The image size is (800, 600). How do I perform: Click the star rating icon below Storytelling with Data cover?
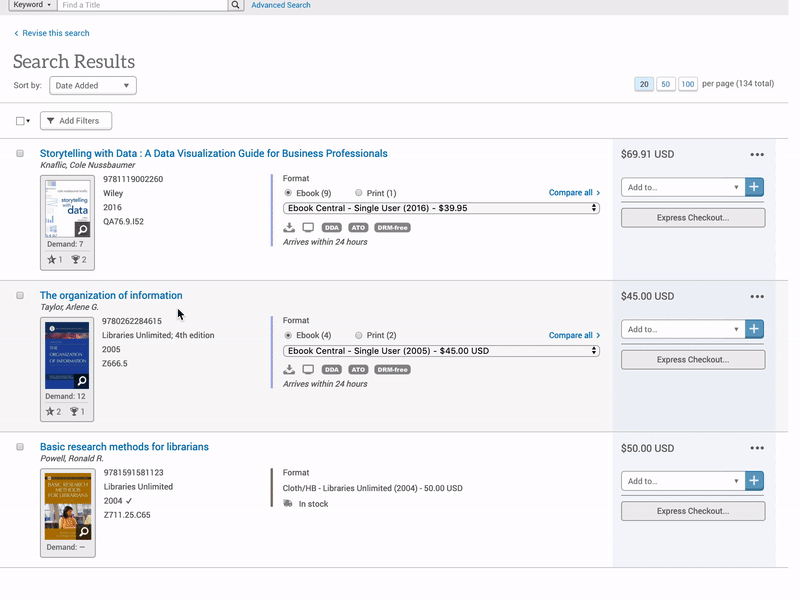tap(49, 257)
